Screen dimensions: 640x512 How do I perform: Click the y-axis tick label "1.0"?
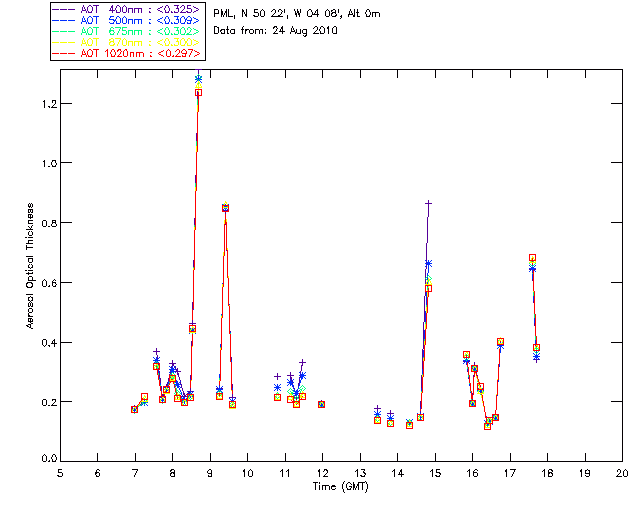49,163
